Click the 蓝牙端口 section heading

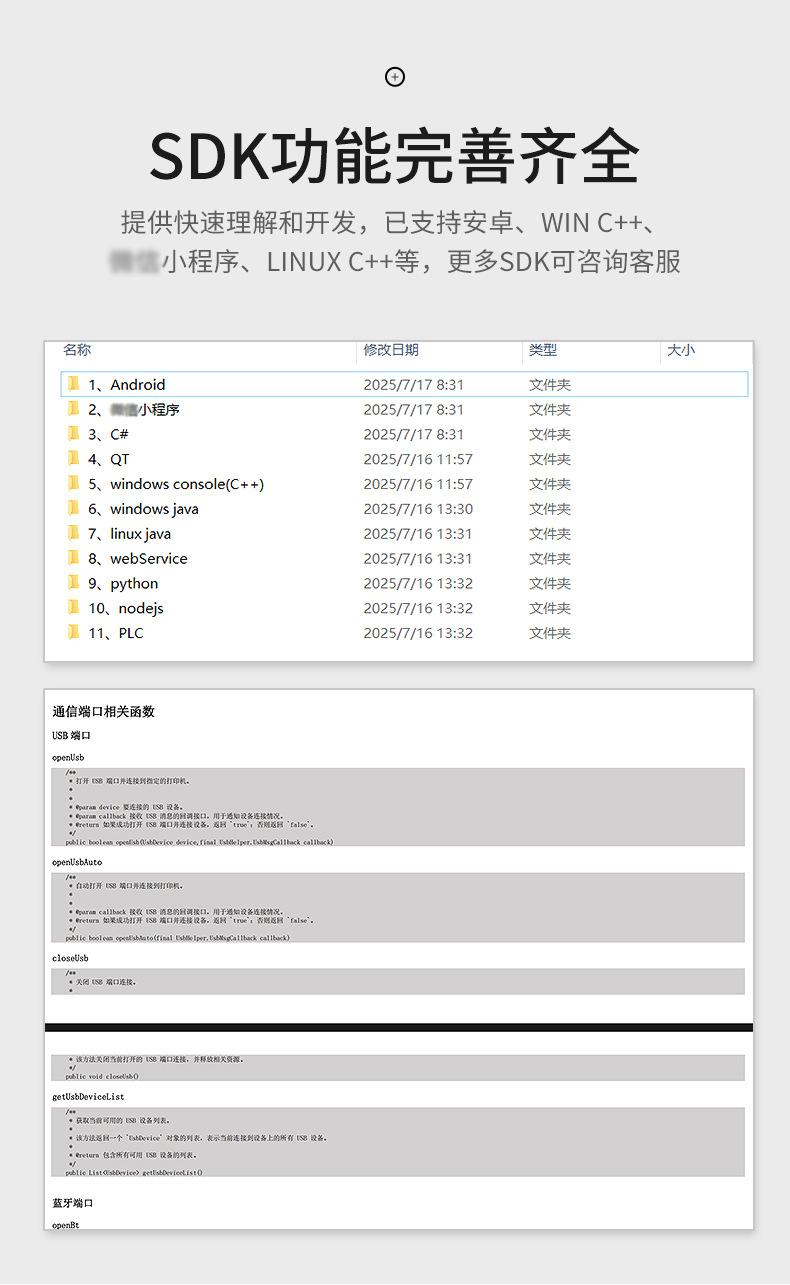(72, 1203)
